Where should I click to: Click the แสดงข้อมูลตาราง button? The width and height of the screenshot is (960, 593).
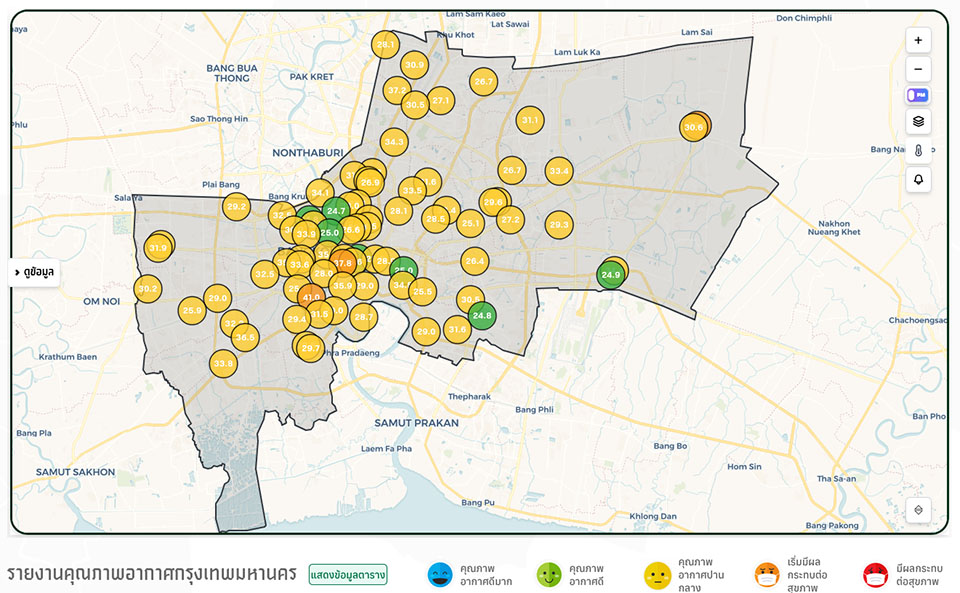point(347,574)
